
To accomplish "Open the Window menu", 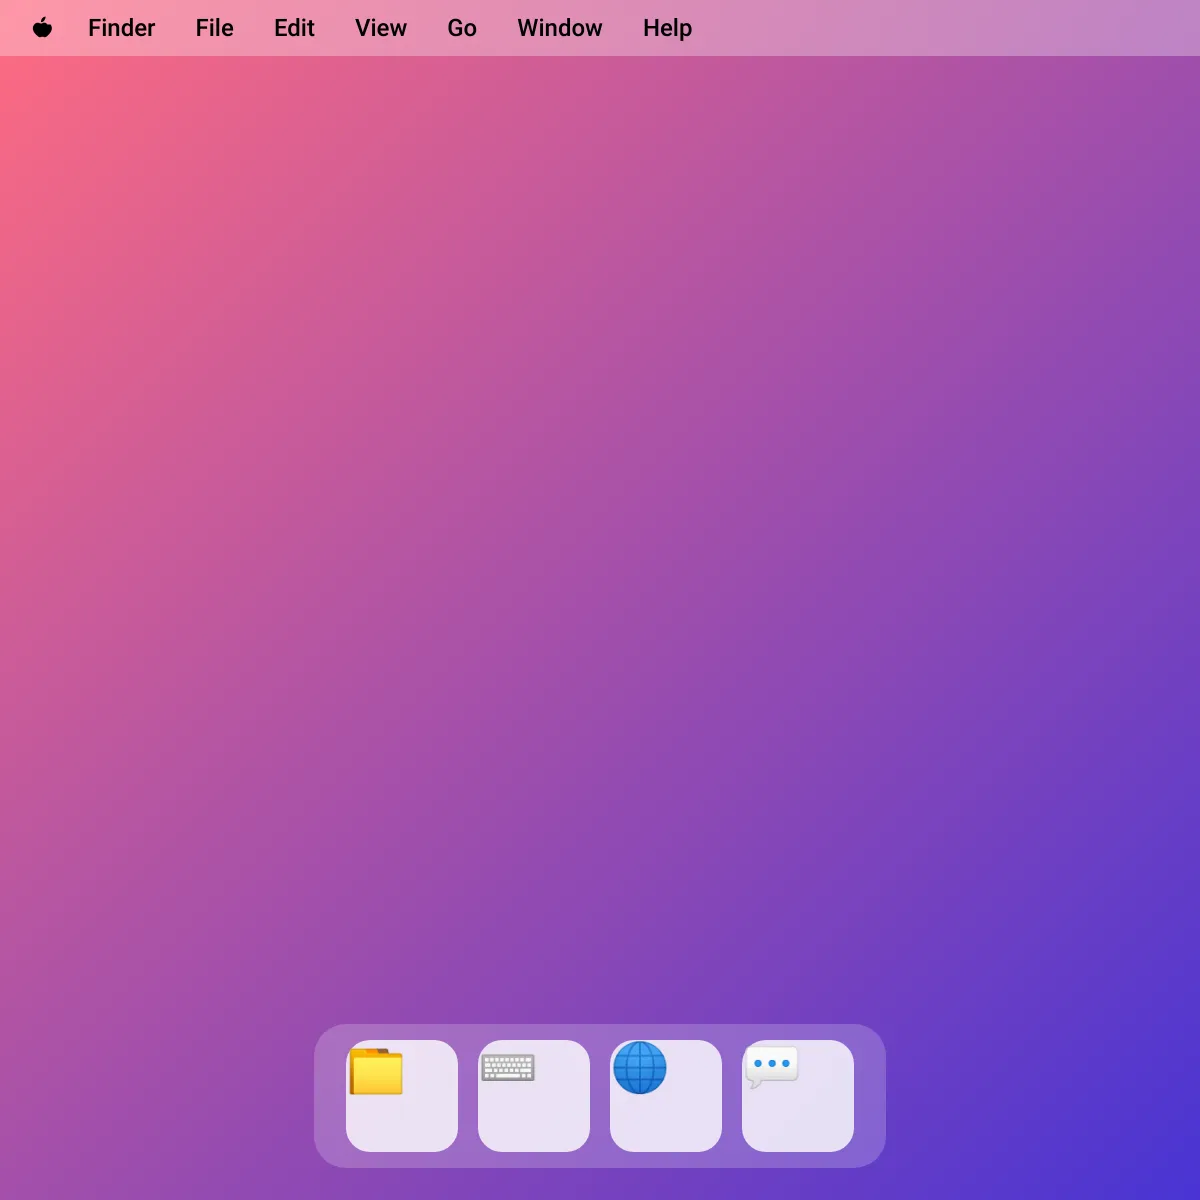I will [x=560, y=28].
